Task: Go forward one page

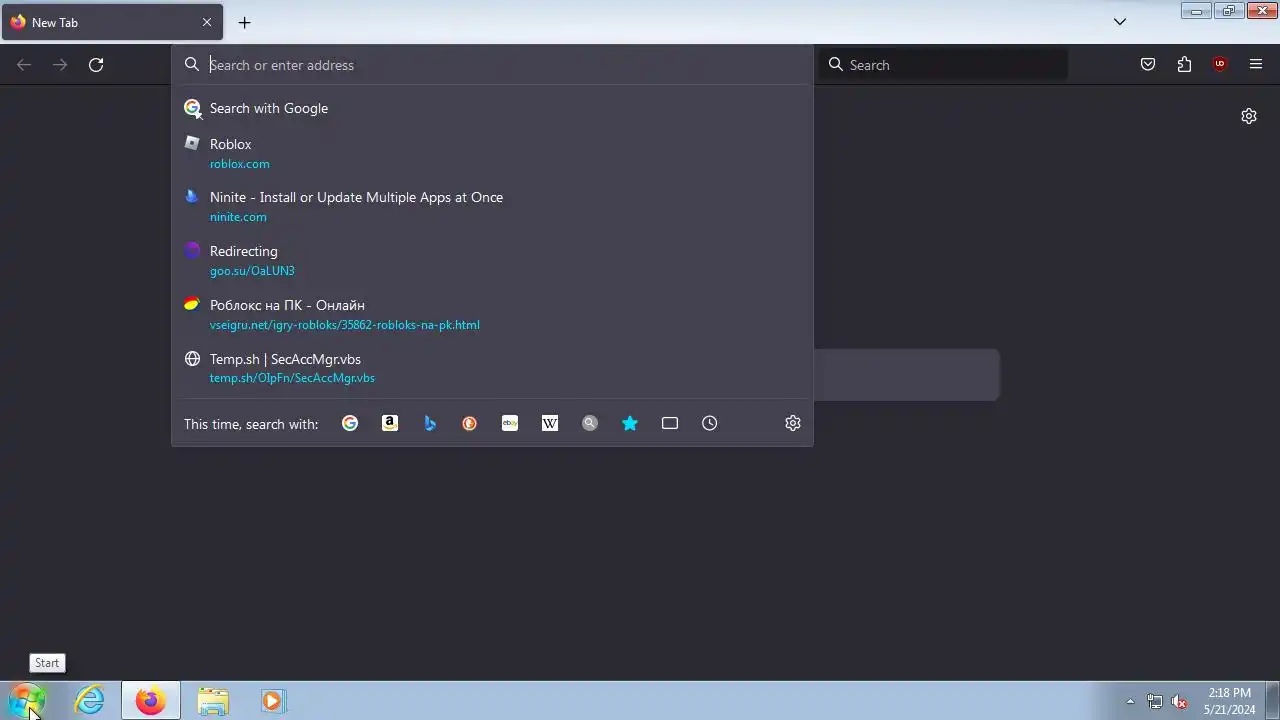Action: [60, 65]
